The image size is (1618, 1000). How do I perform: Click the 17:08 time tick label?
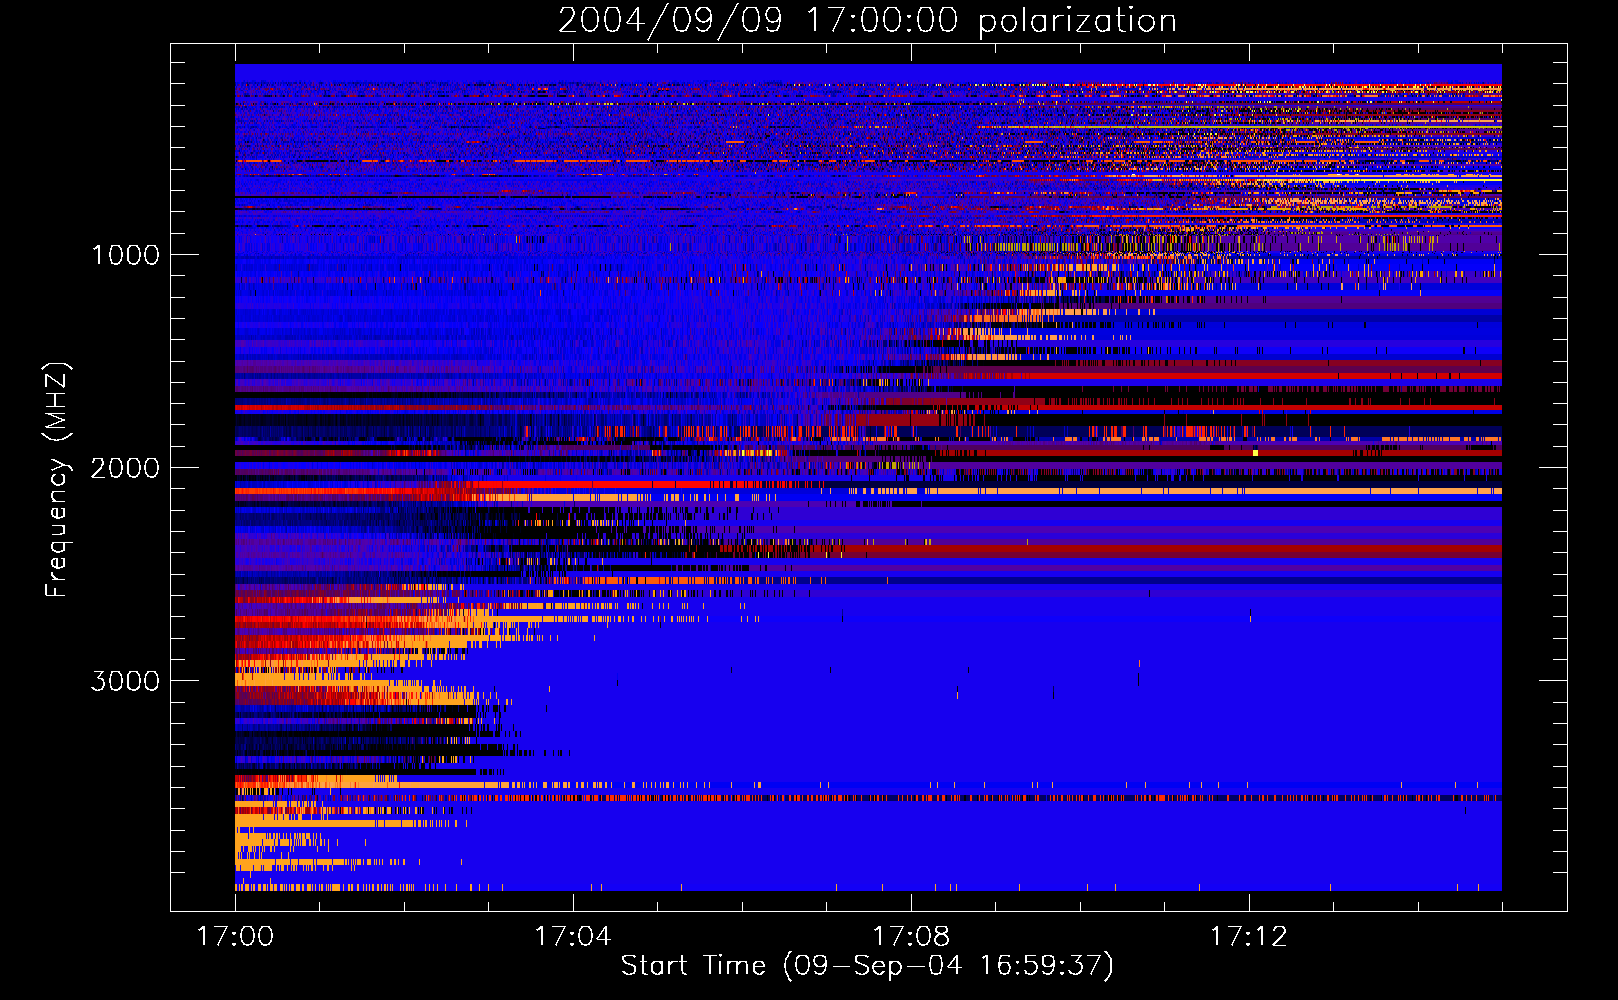tap(911, 936)
